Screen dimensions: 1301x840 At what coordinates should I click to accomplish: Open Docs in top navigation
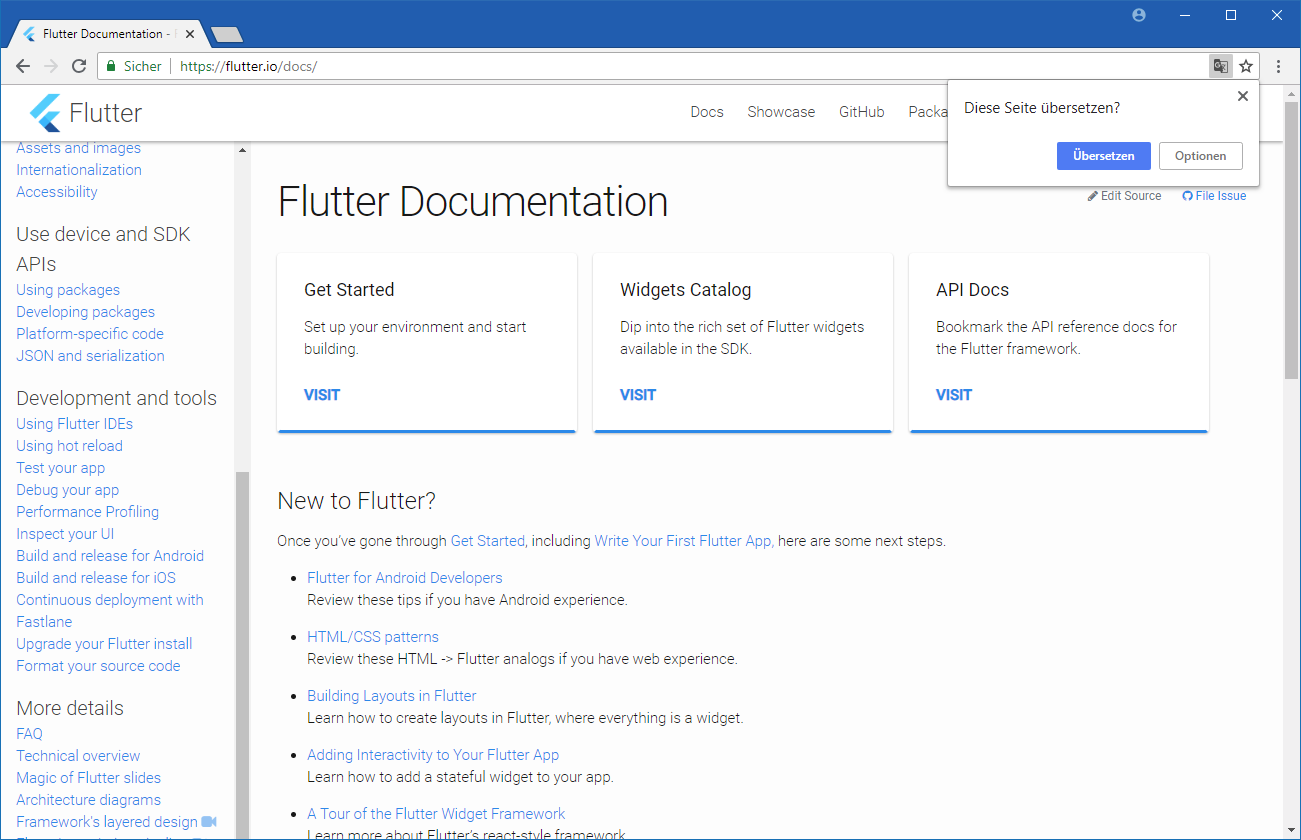tap(707, 112)
